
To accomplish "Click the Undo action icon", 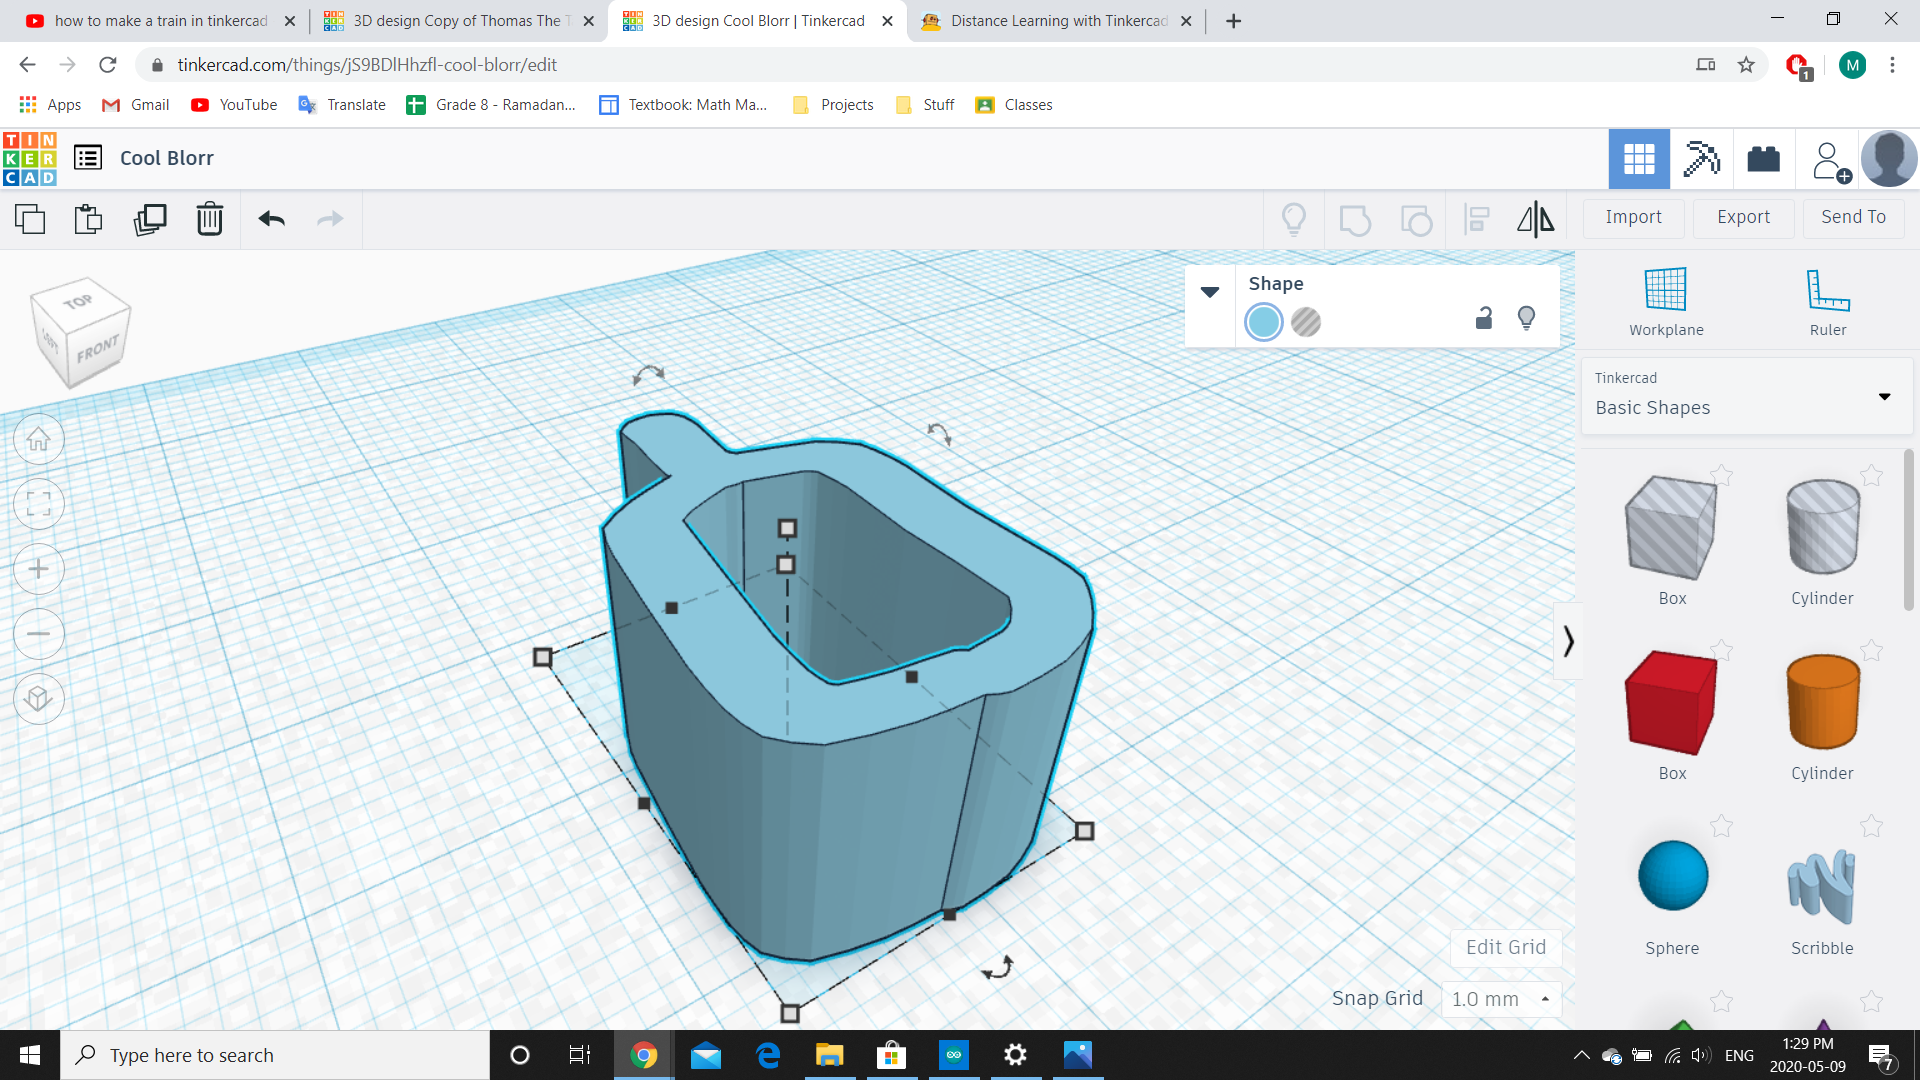I will (x=269, y=218).
